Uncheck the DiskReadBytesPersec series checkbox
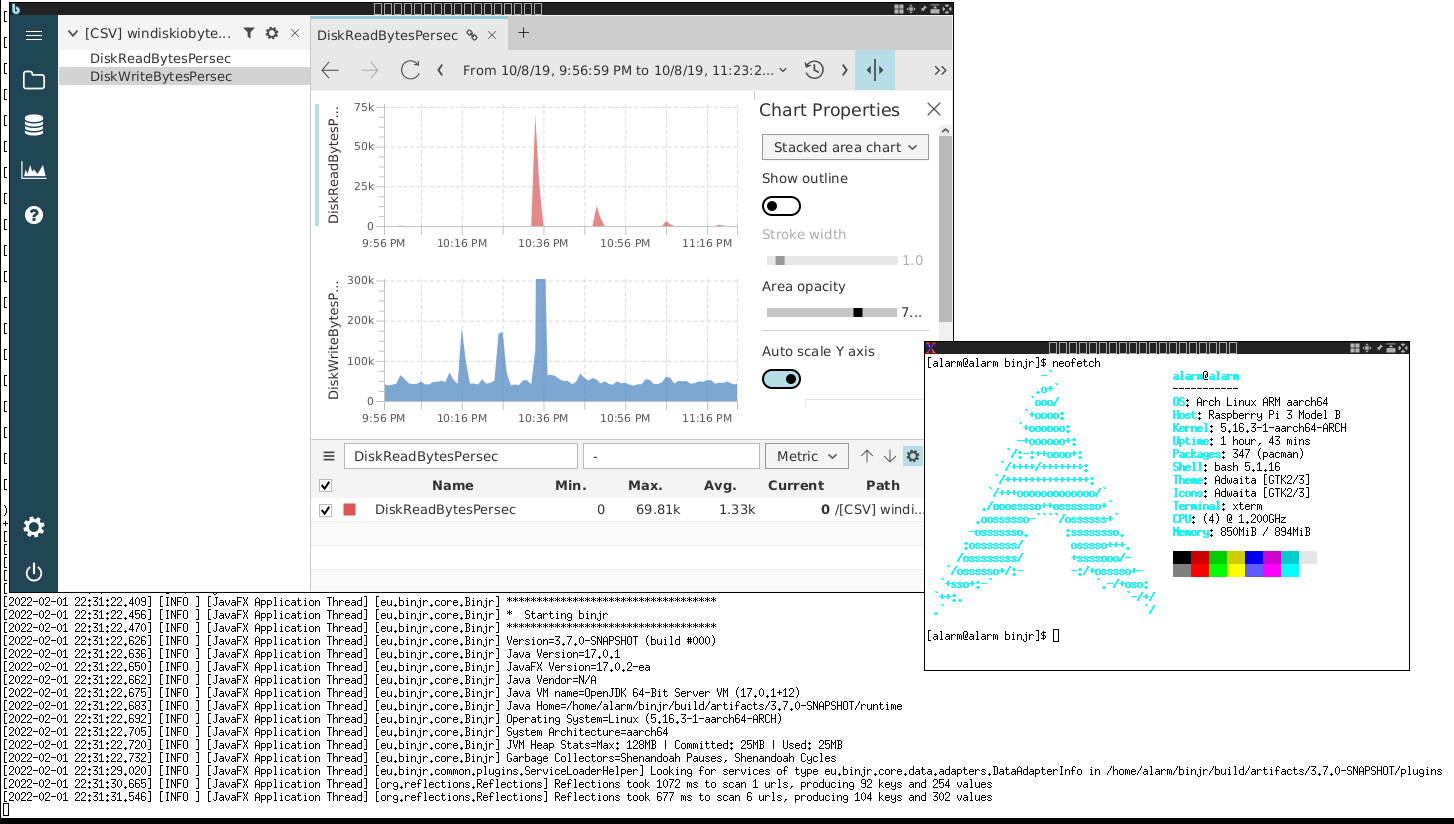 pyautogui.click(x=325, y=510)
